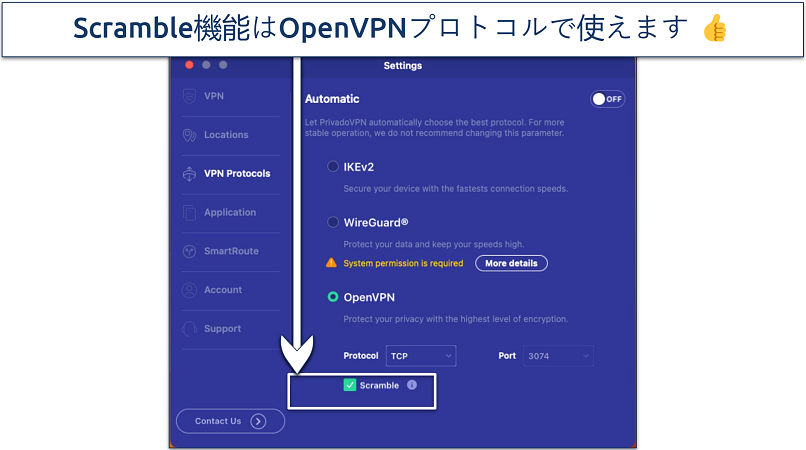Open the Protocol TCP dropdown
The image size is (806, 450).
point(420,355)
